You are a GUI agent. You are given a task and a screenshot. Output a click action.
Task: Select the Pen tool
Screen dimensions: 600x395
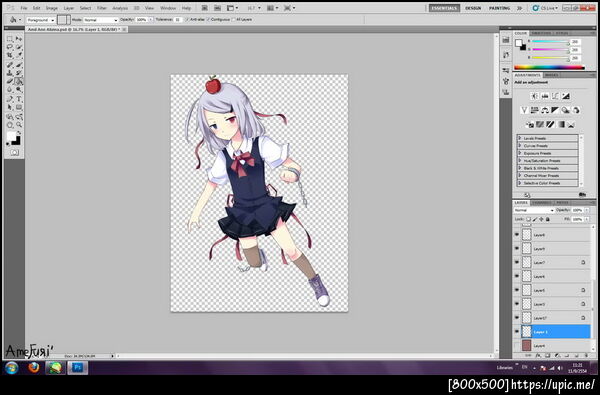click(x=10, y=99)
